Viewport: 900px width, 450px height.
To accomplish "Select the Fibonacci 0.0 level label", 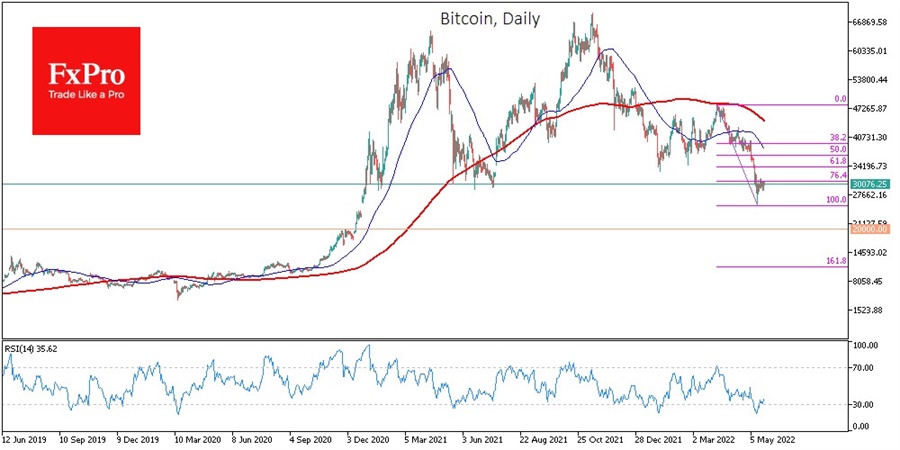I will click(840, 100).
